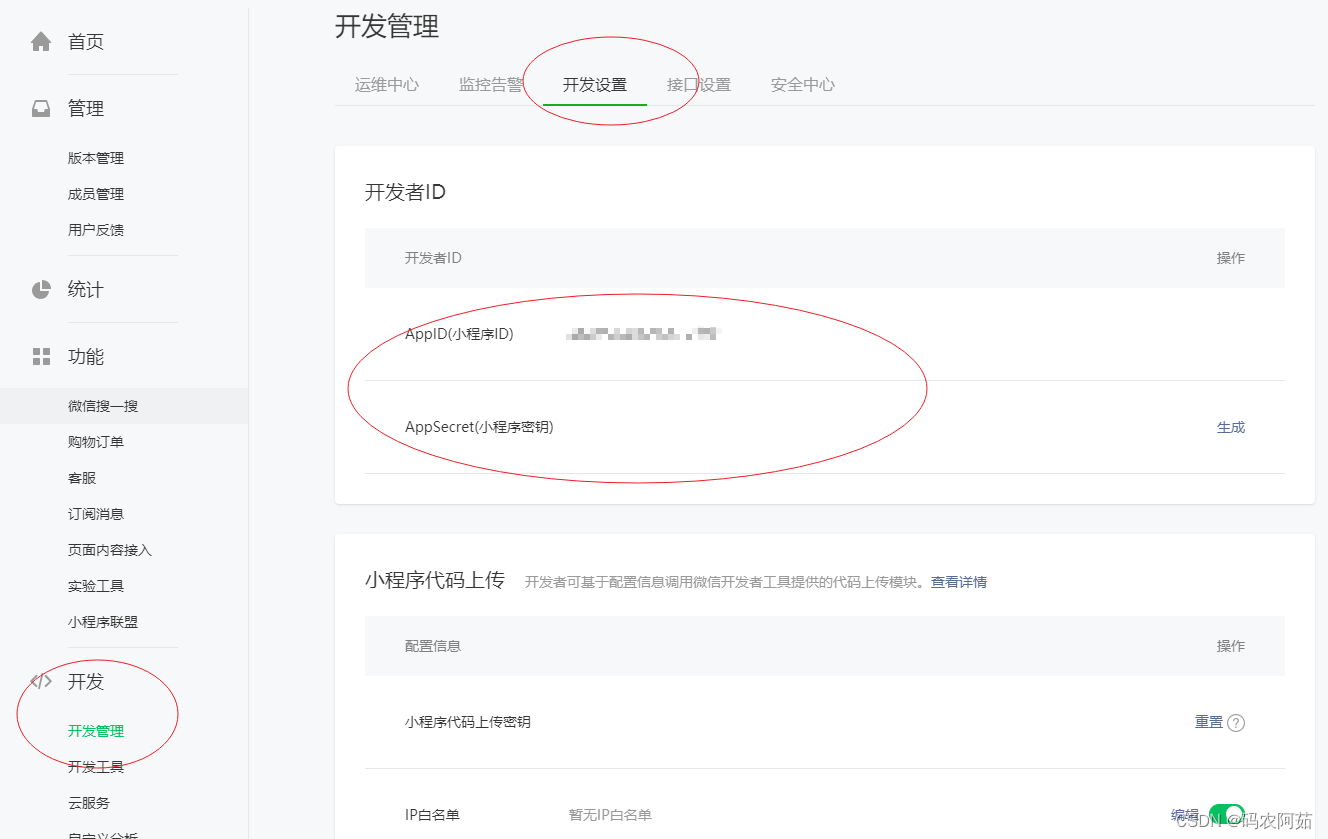Screen dimensions: 1328x839
Task: Toggle the IP白名单 switch
Action: pos(1227,814)
